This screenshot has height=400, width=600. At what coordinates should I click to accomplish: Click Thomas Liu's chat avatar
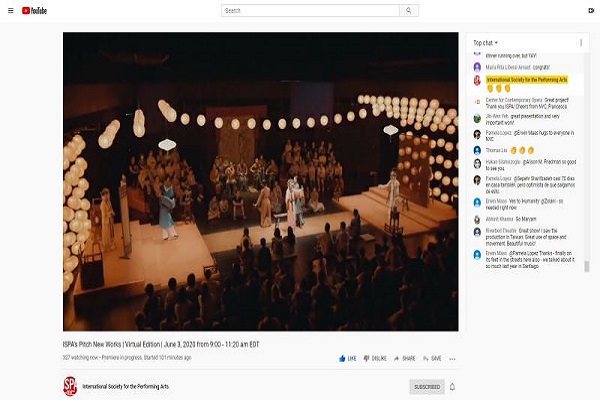point(477,150)
